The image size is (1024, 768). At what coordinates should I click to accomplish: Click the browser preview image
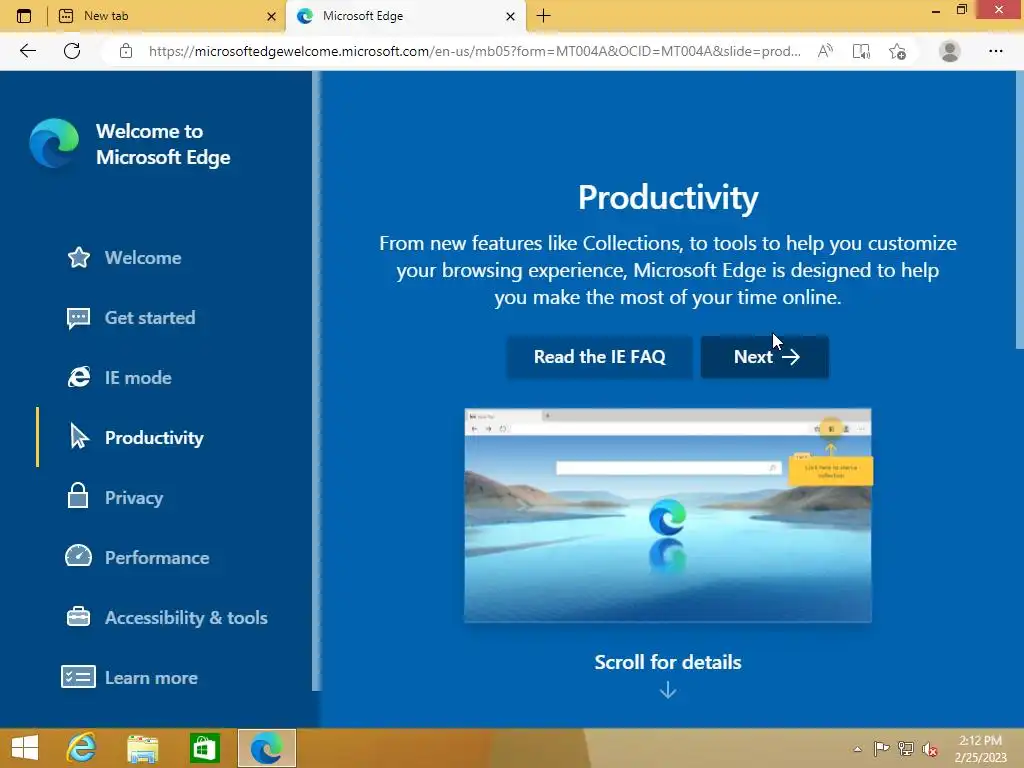coord(667,515)
